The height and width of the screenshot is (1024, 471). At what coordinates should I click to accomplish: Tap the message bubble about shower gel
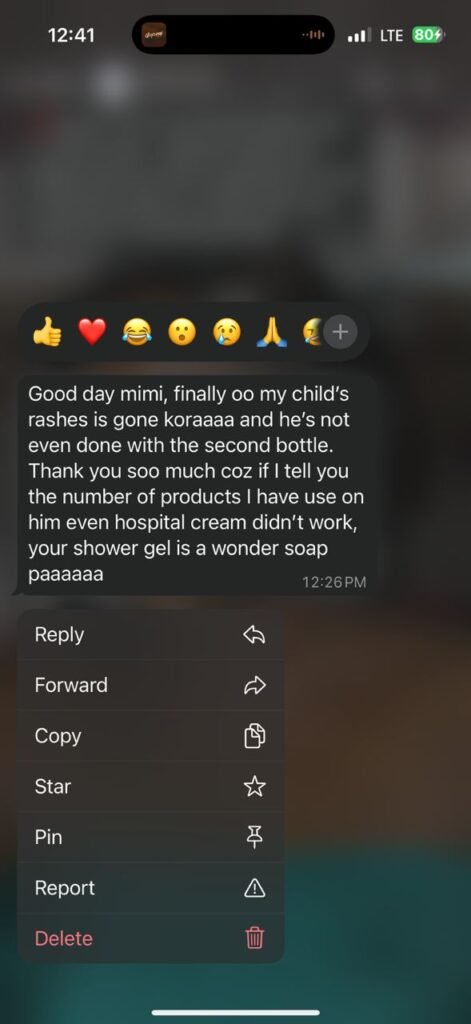pyautogui.click(x=196, y=485)
